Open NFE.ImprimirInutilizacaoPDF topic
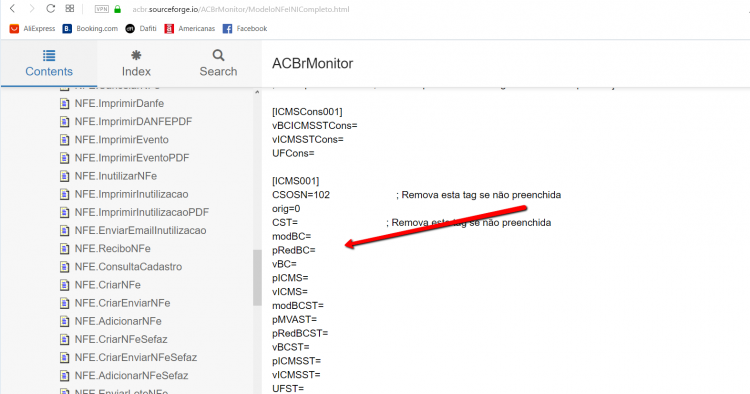The image size is (750, 394). pos(142,212)
